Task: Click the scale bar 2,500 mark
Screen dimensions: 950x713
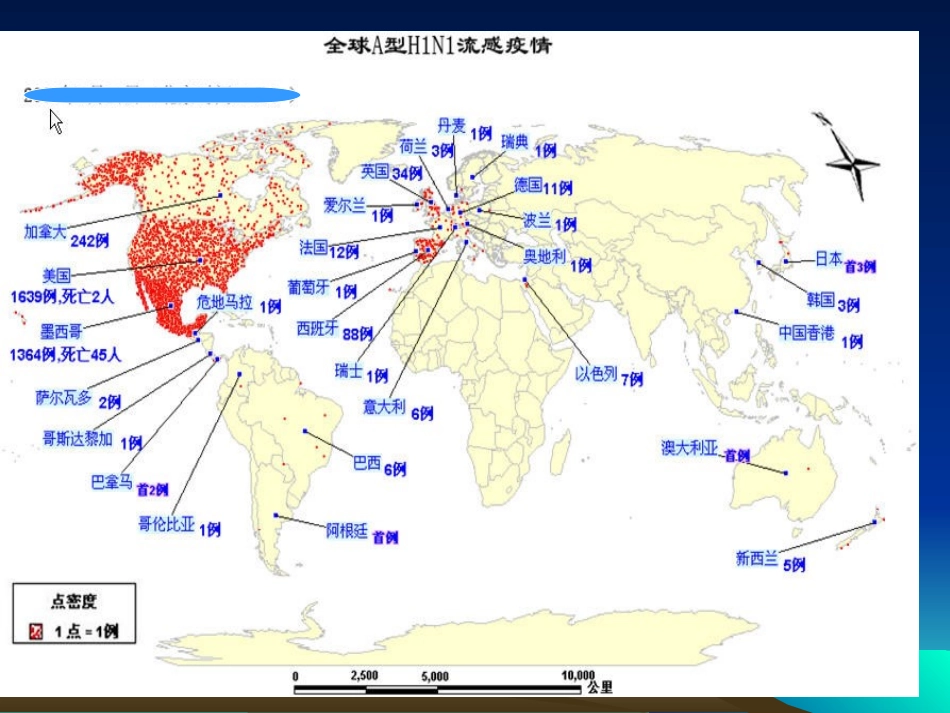Action: [x=364, y=675]
